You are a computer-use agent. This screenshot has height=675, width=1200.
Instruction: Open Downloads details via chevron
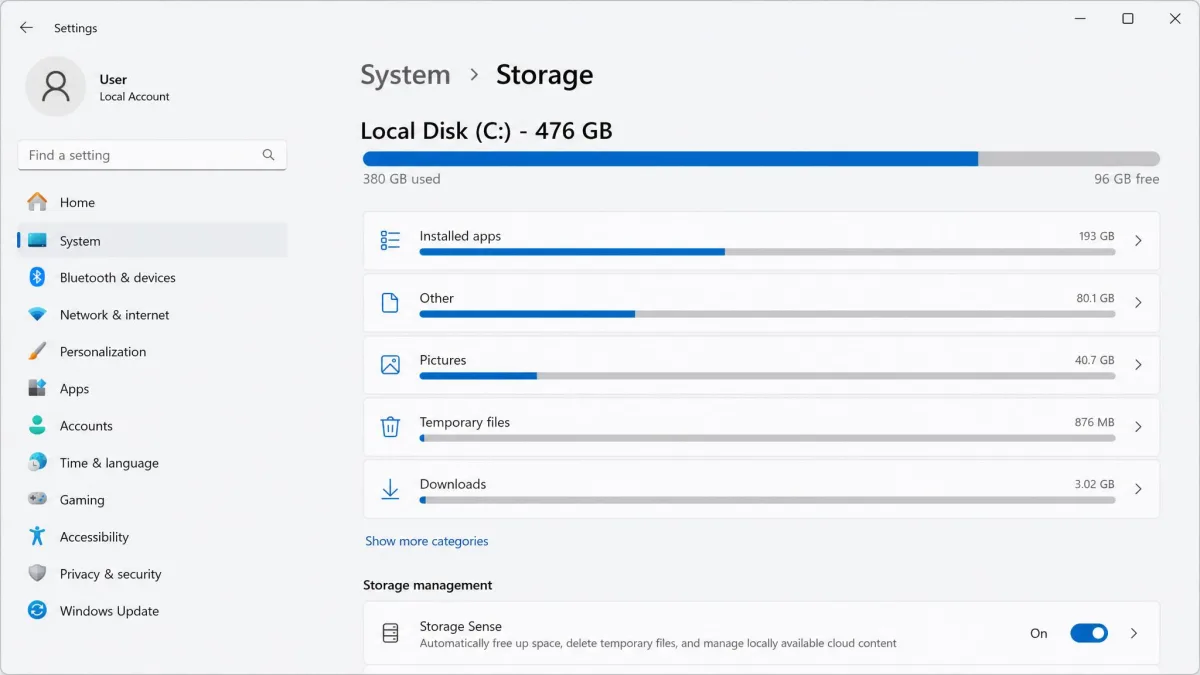click(x=1138, y=489)
